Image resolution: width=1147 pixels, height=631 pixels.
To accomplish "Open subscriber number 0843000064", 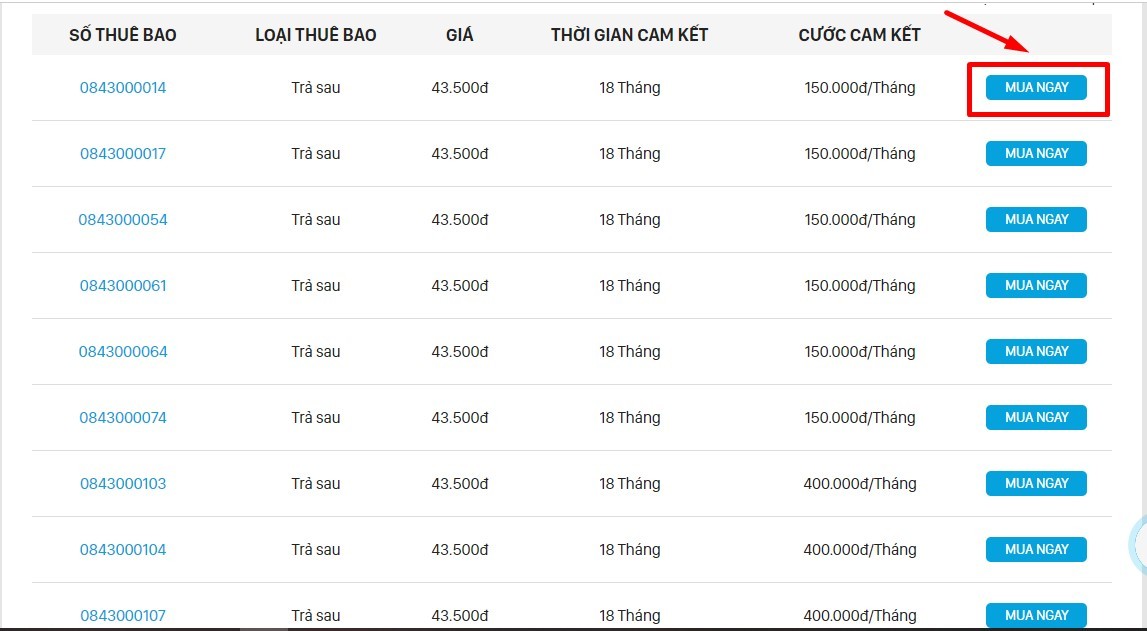I will 123,352.
